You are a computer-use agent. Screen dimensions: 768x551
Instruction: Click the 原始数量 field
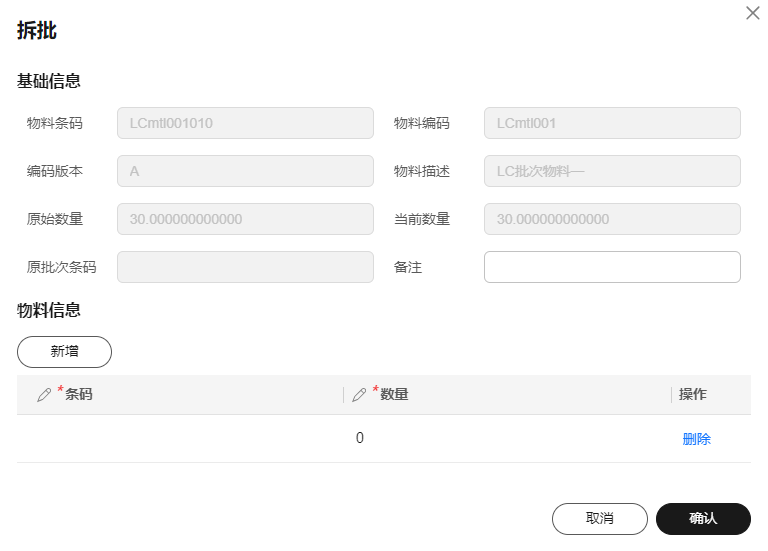click(245, 219)
